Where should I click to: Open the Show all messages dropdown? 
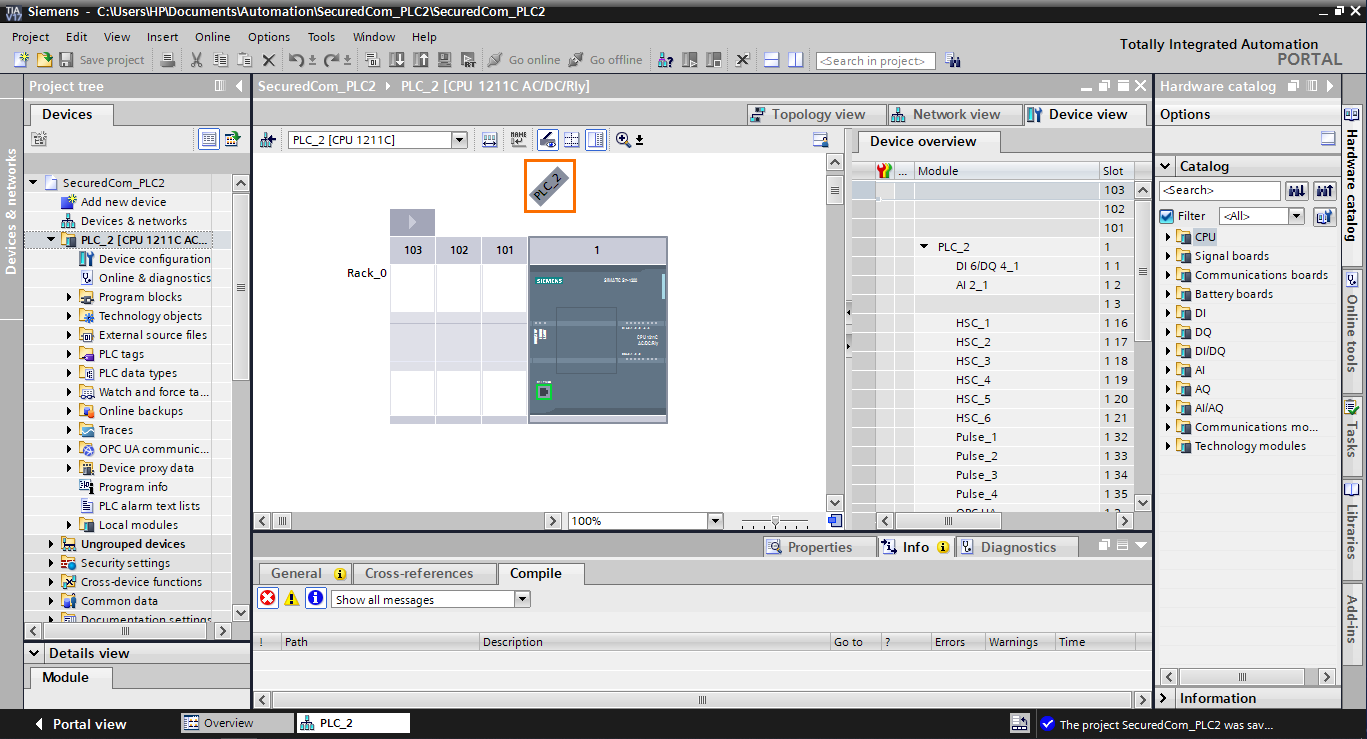click(x=522, y=599)
